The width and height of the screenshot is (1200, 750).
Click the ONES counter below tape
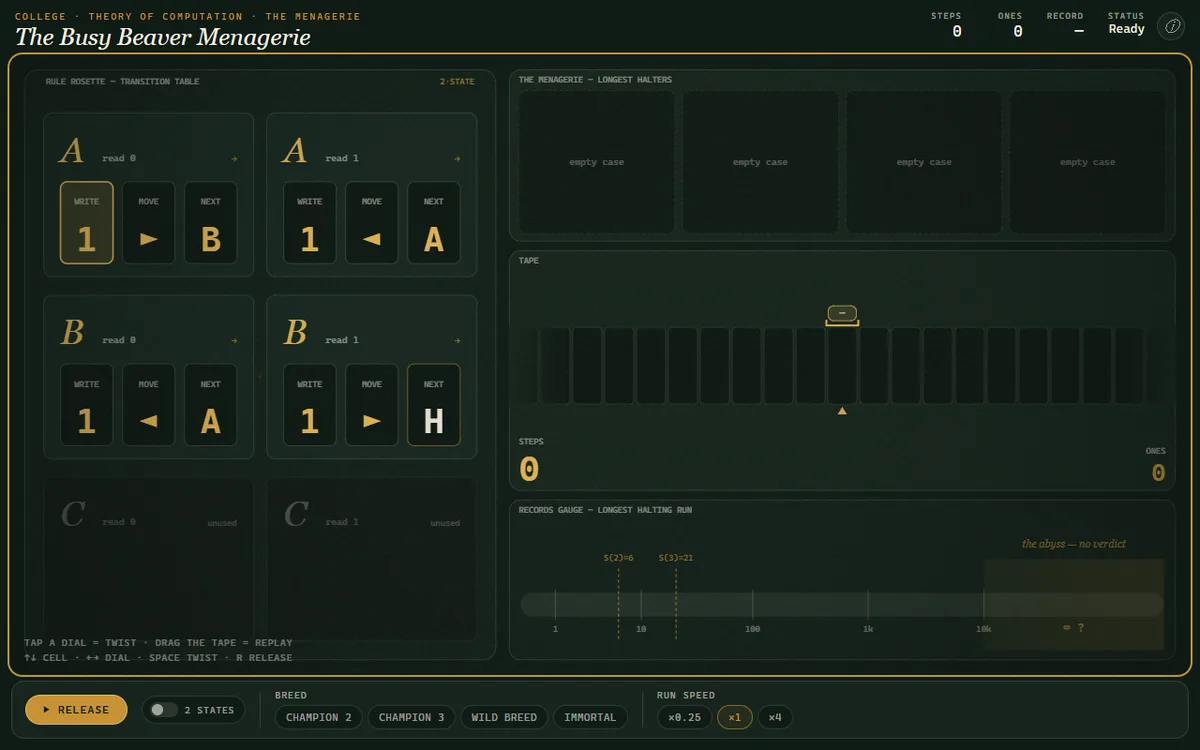pos(1158,473)
